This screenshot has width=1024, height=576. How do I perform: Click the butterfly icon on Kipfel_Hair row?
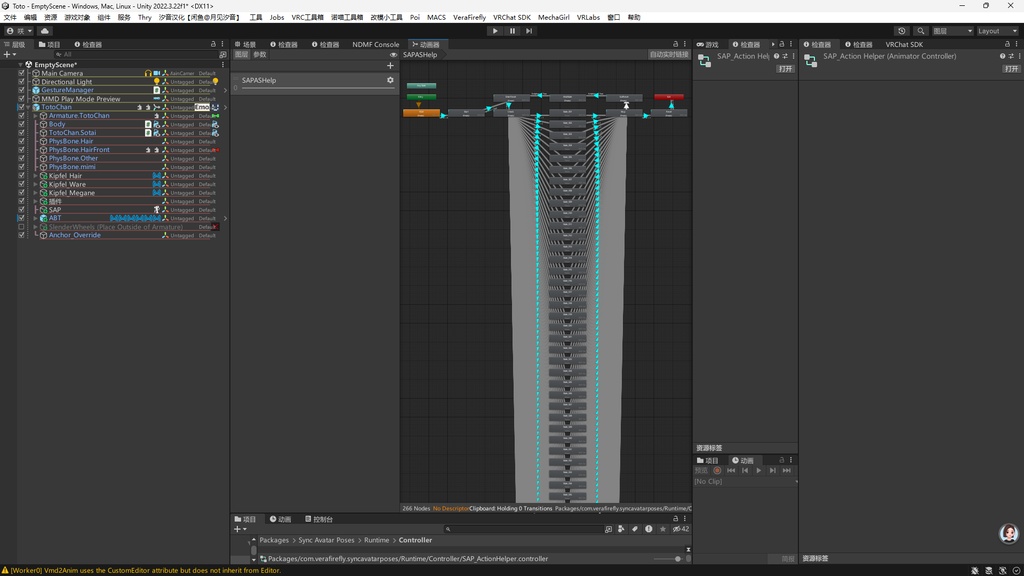coord(157,176)
